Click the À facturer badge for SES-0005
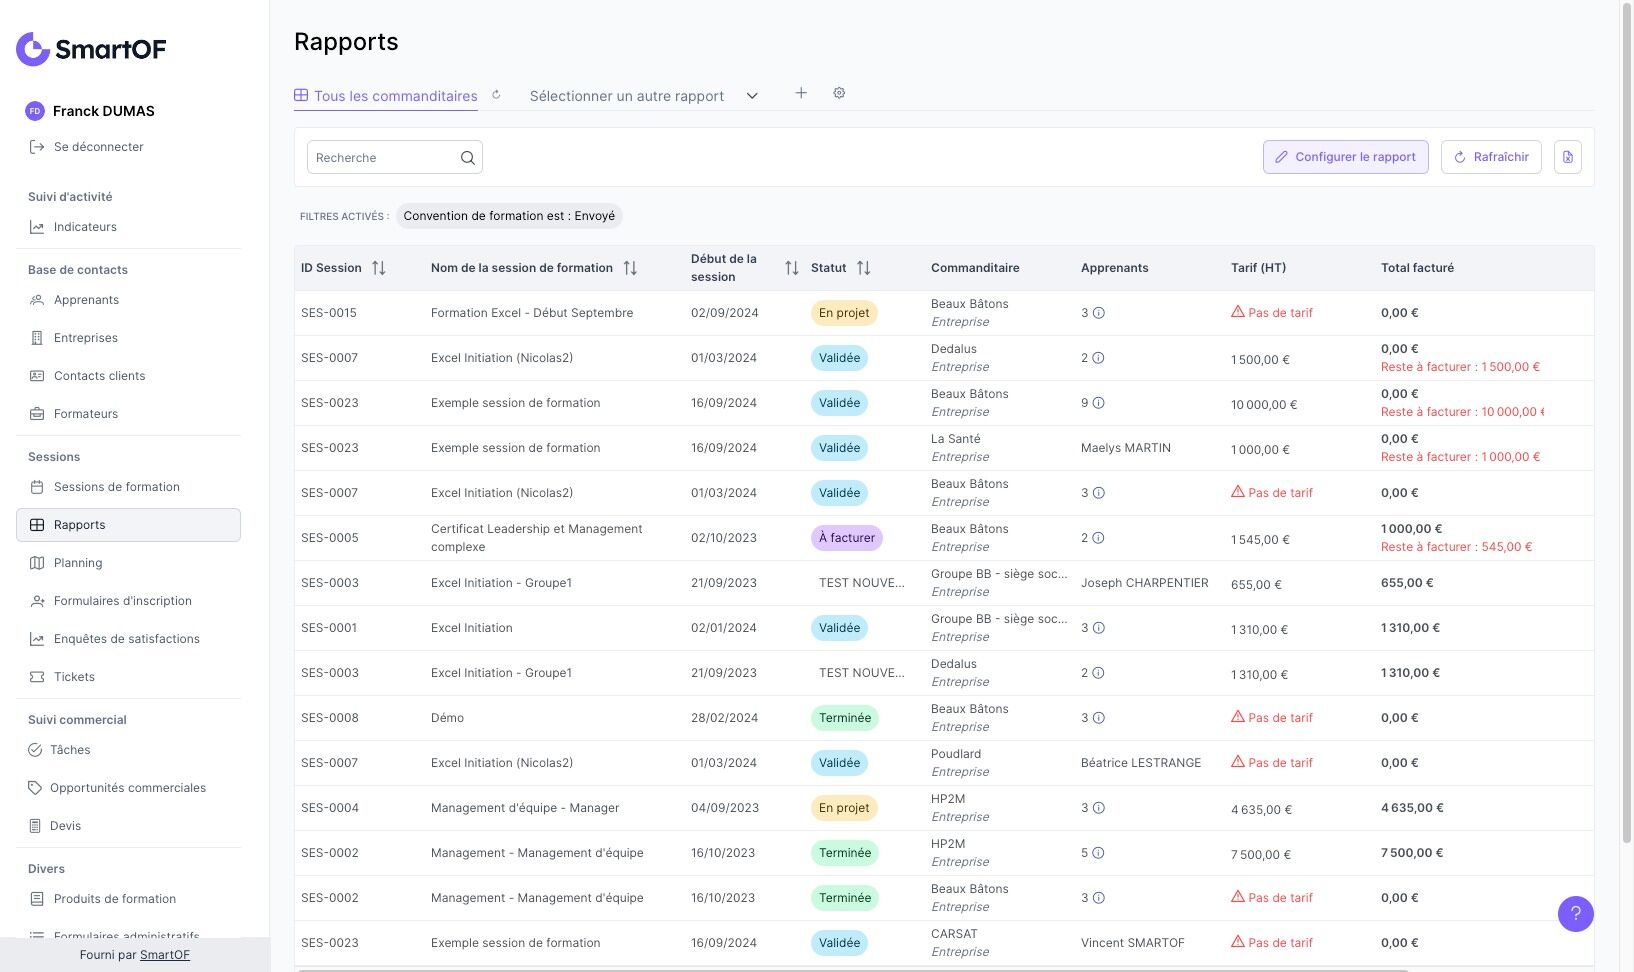This screenshot has width=1634, height=972. pos(846,538)
